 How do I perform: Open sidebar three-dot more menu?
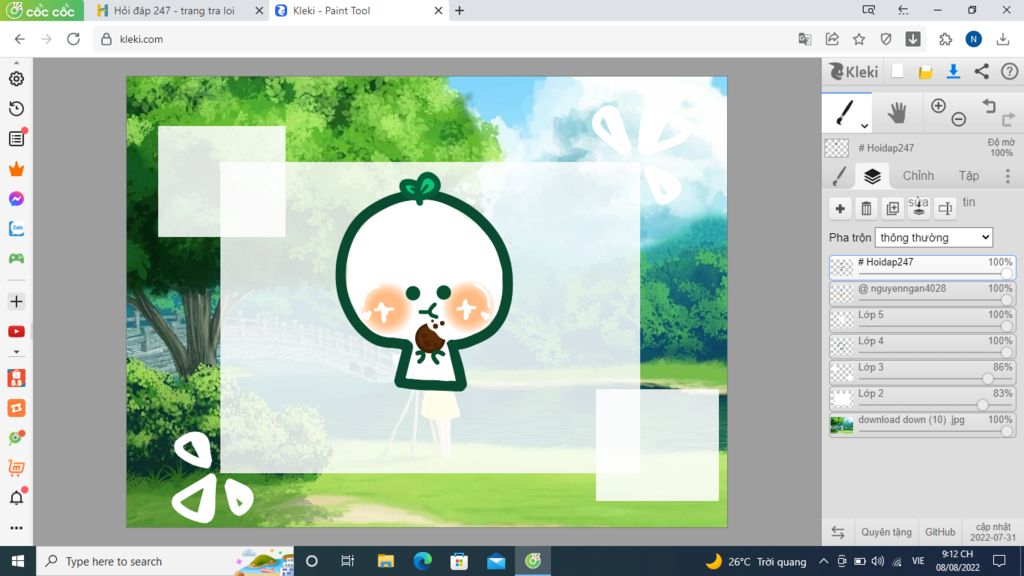16,528
